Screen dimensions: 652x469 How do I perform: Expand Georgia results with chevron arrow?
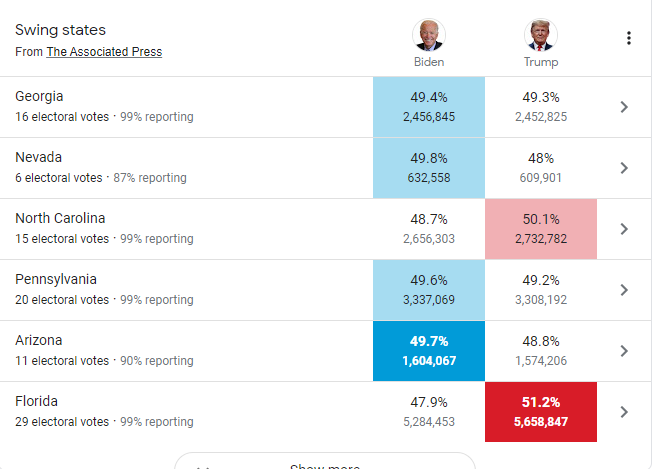point(624,107)
